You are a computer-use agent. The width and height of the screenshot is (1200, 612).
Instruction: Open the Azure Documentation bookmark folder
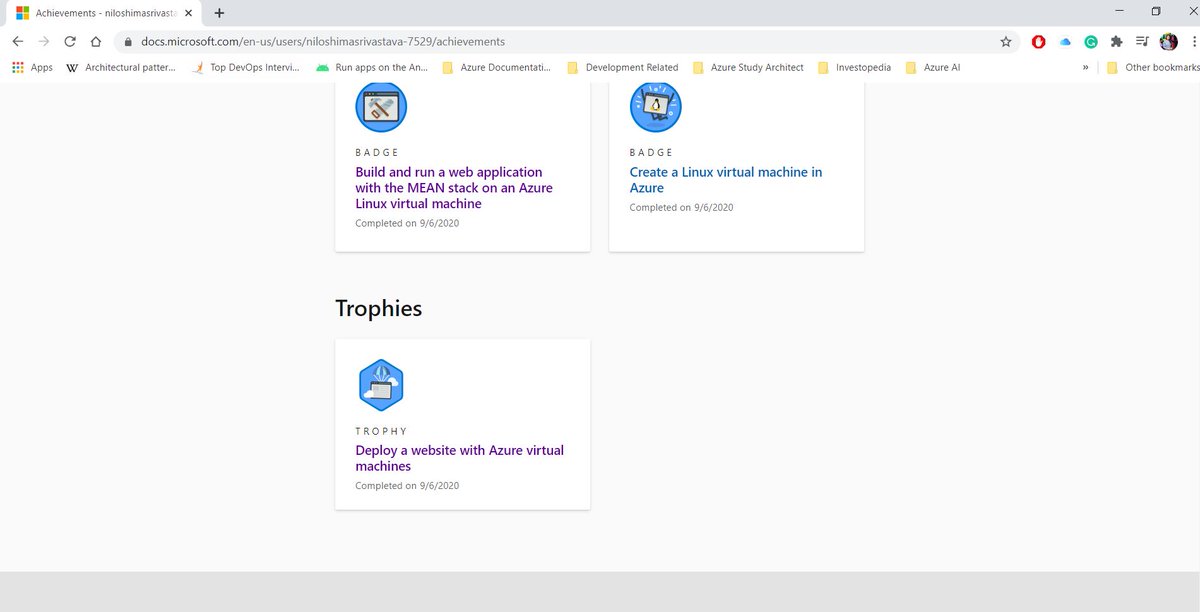(496, 67)
